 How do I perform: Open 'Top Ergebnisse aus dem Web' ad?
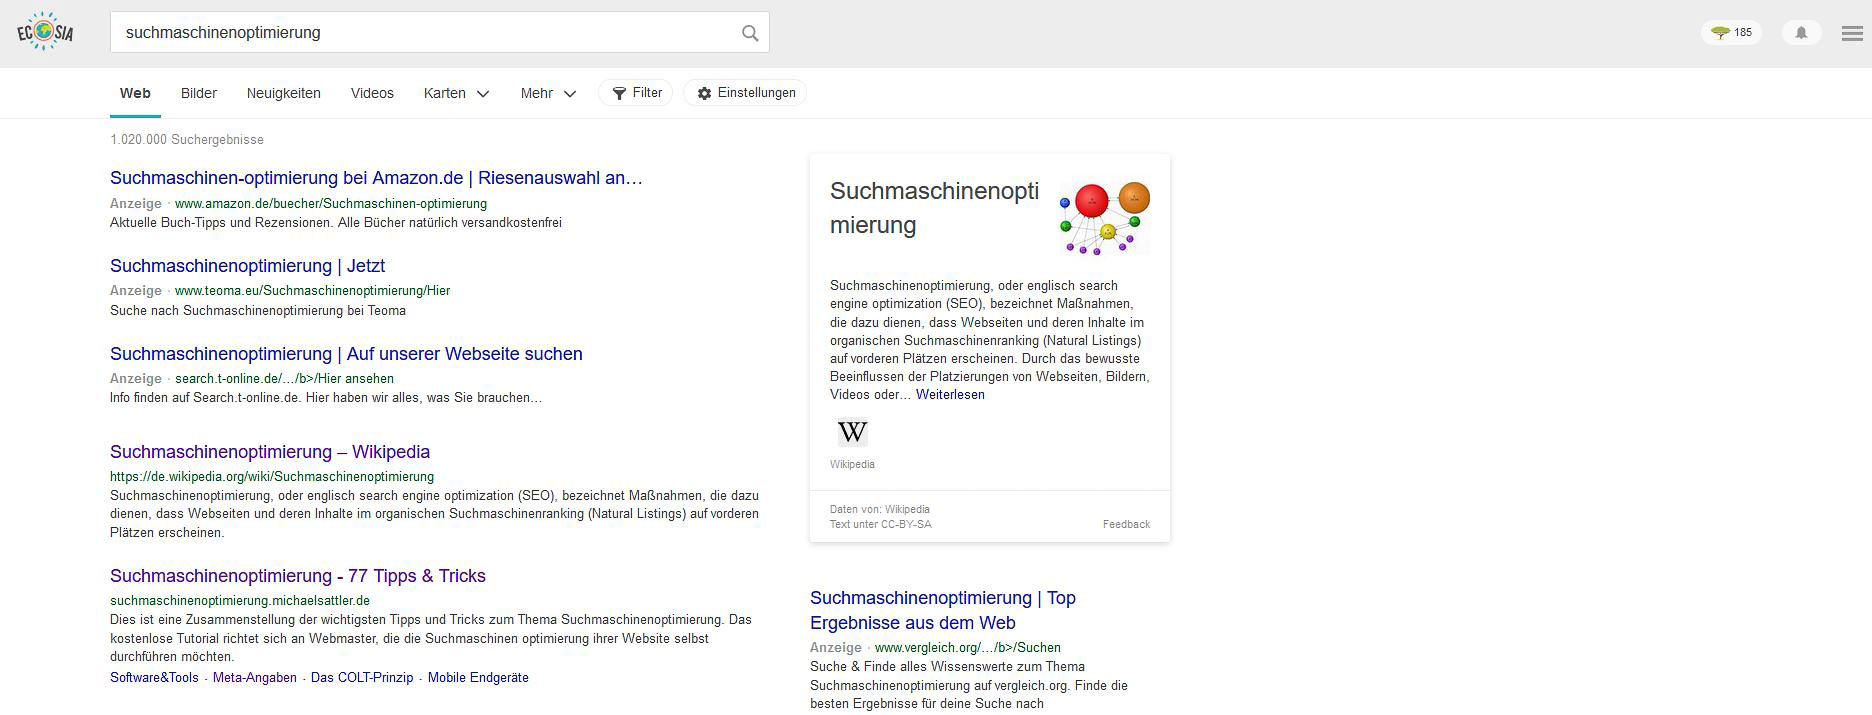point(943,610)
